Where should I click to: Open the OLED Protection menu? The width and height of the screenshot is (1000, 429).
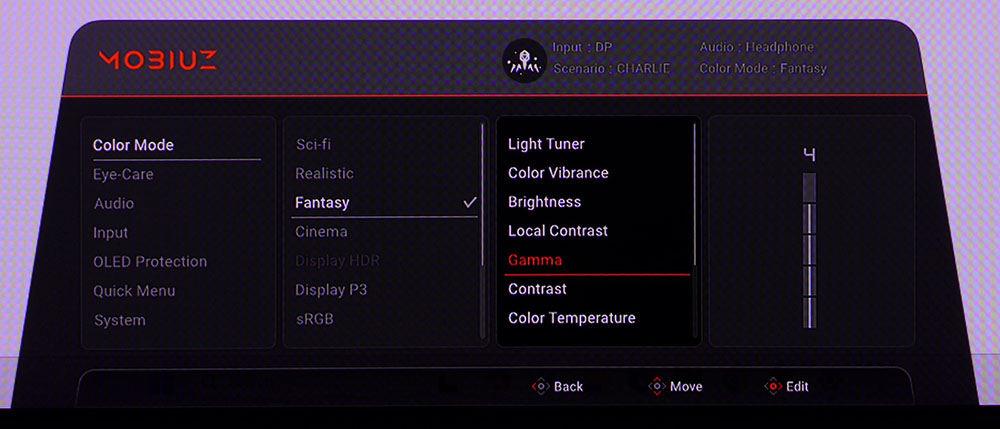[150, 261]
